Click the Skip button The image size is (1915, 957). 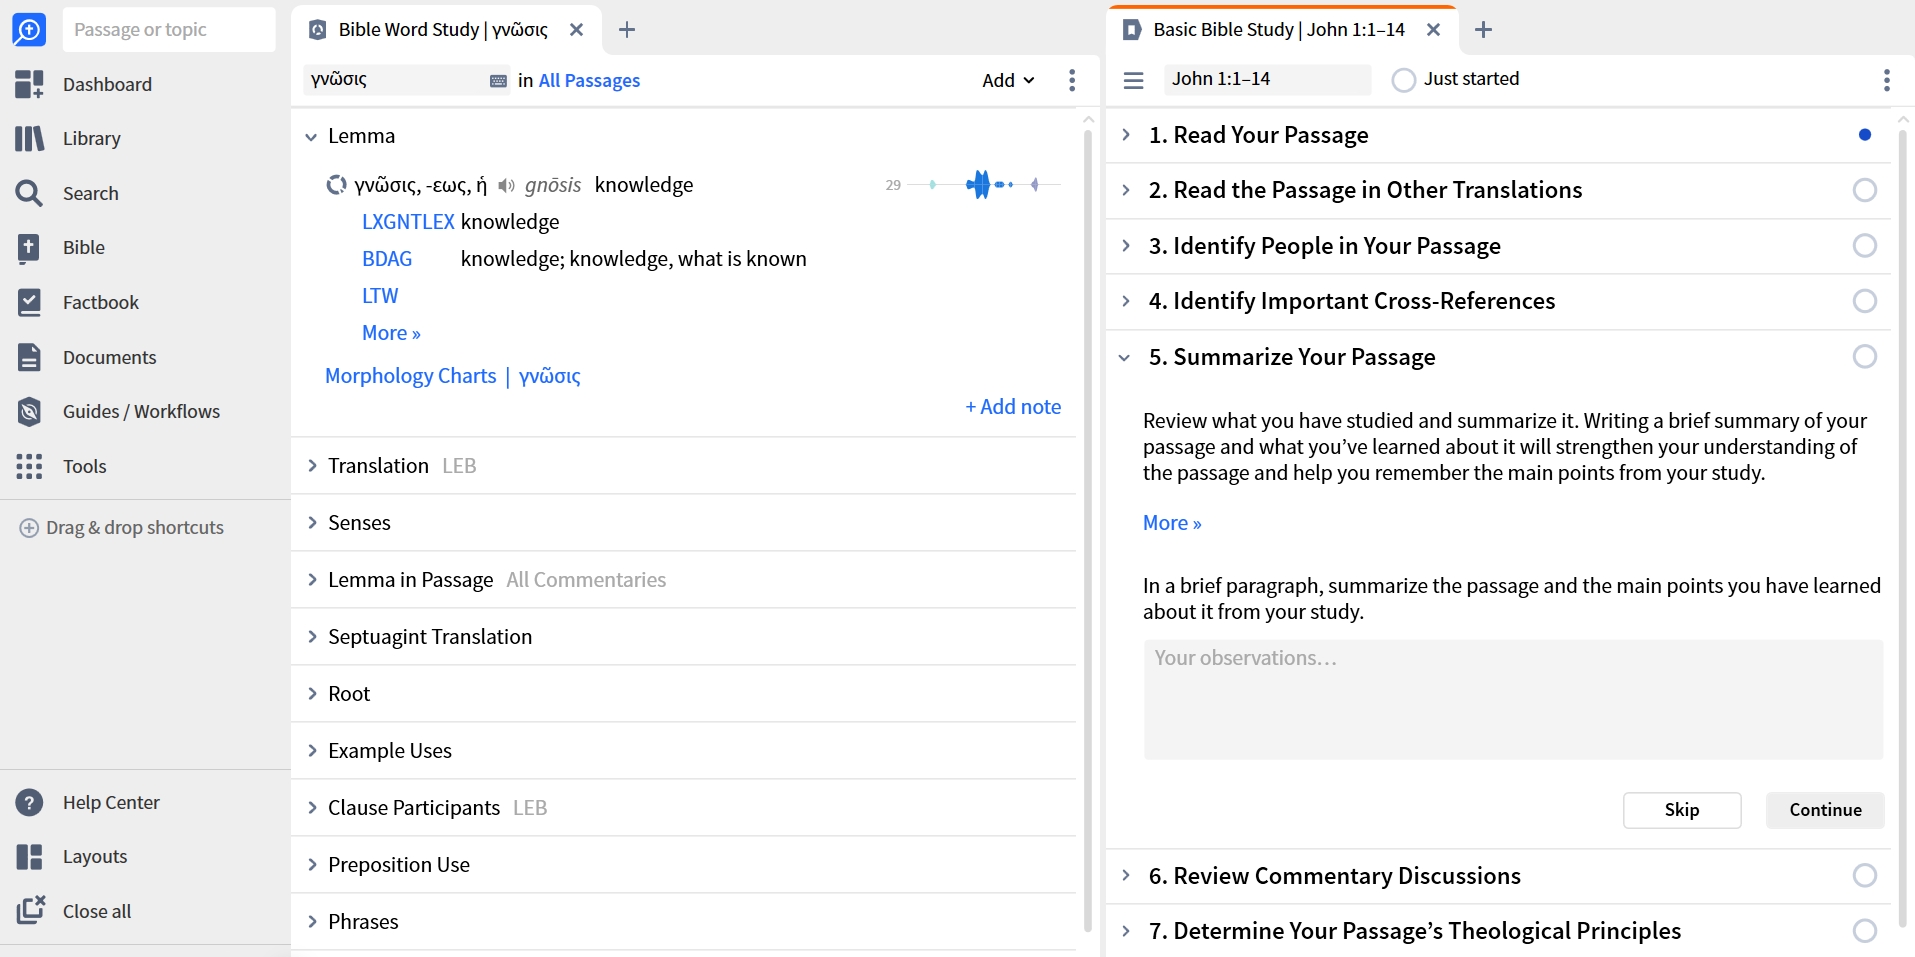tap(1682, 810)
